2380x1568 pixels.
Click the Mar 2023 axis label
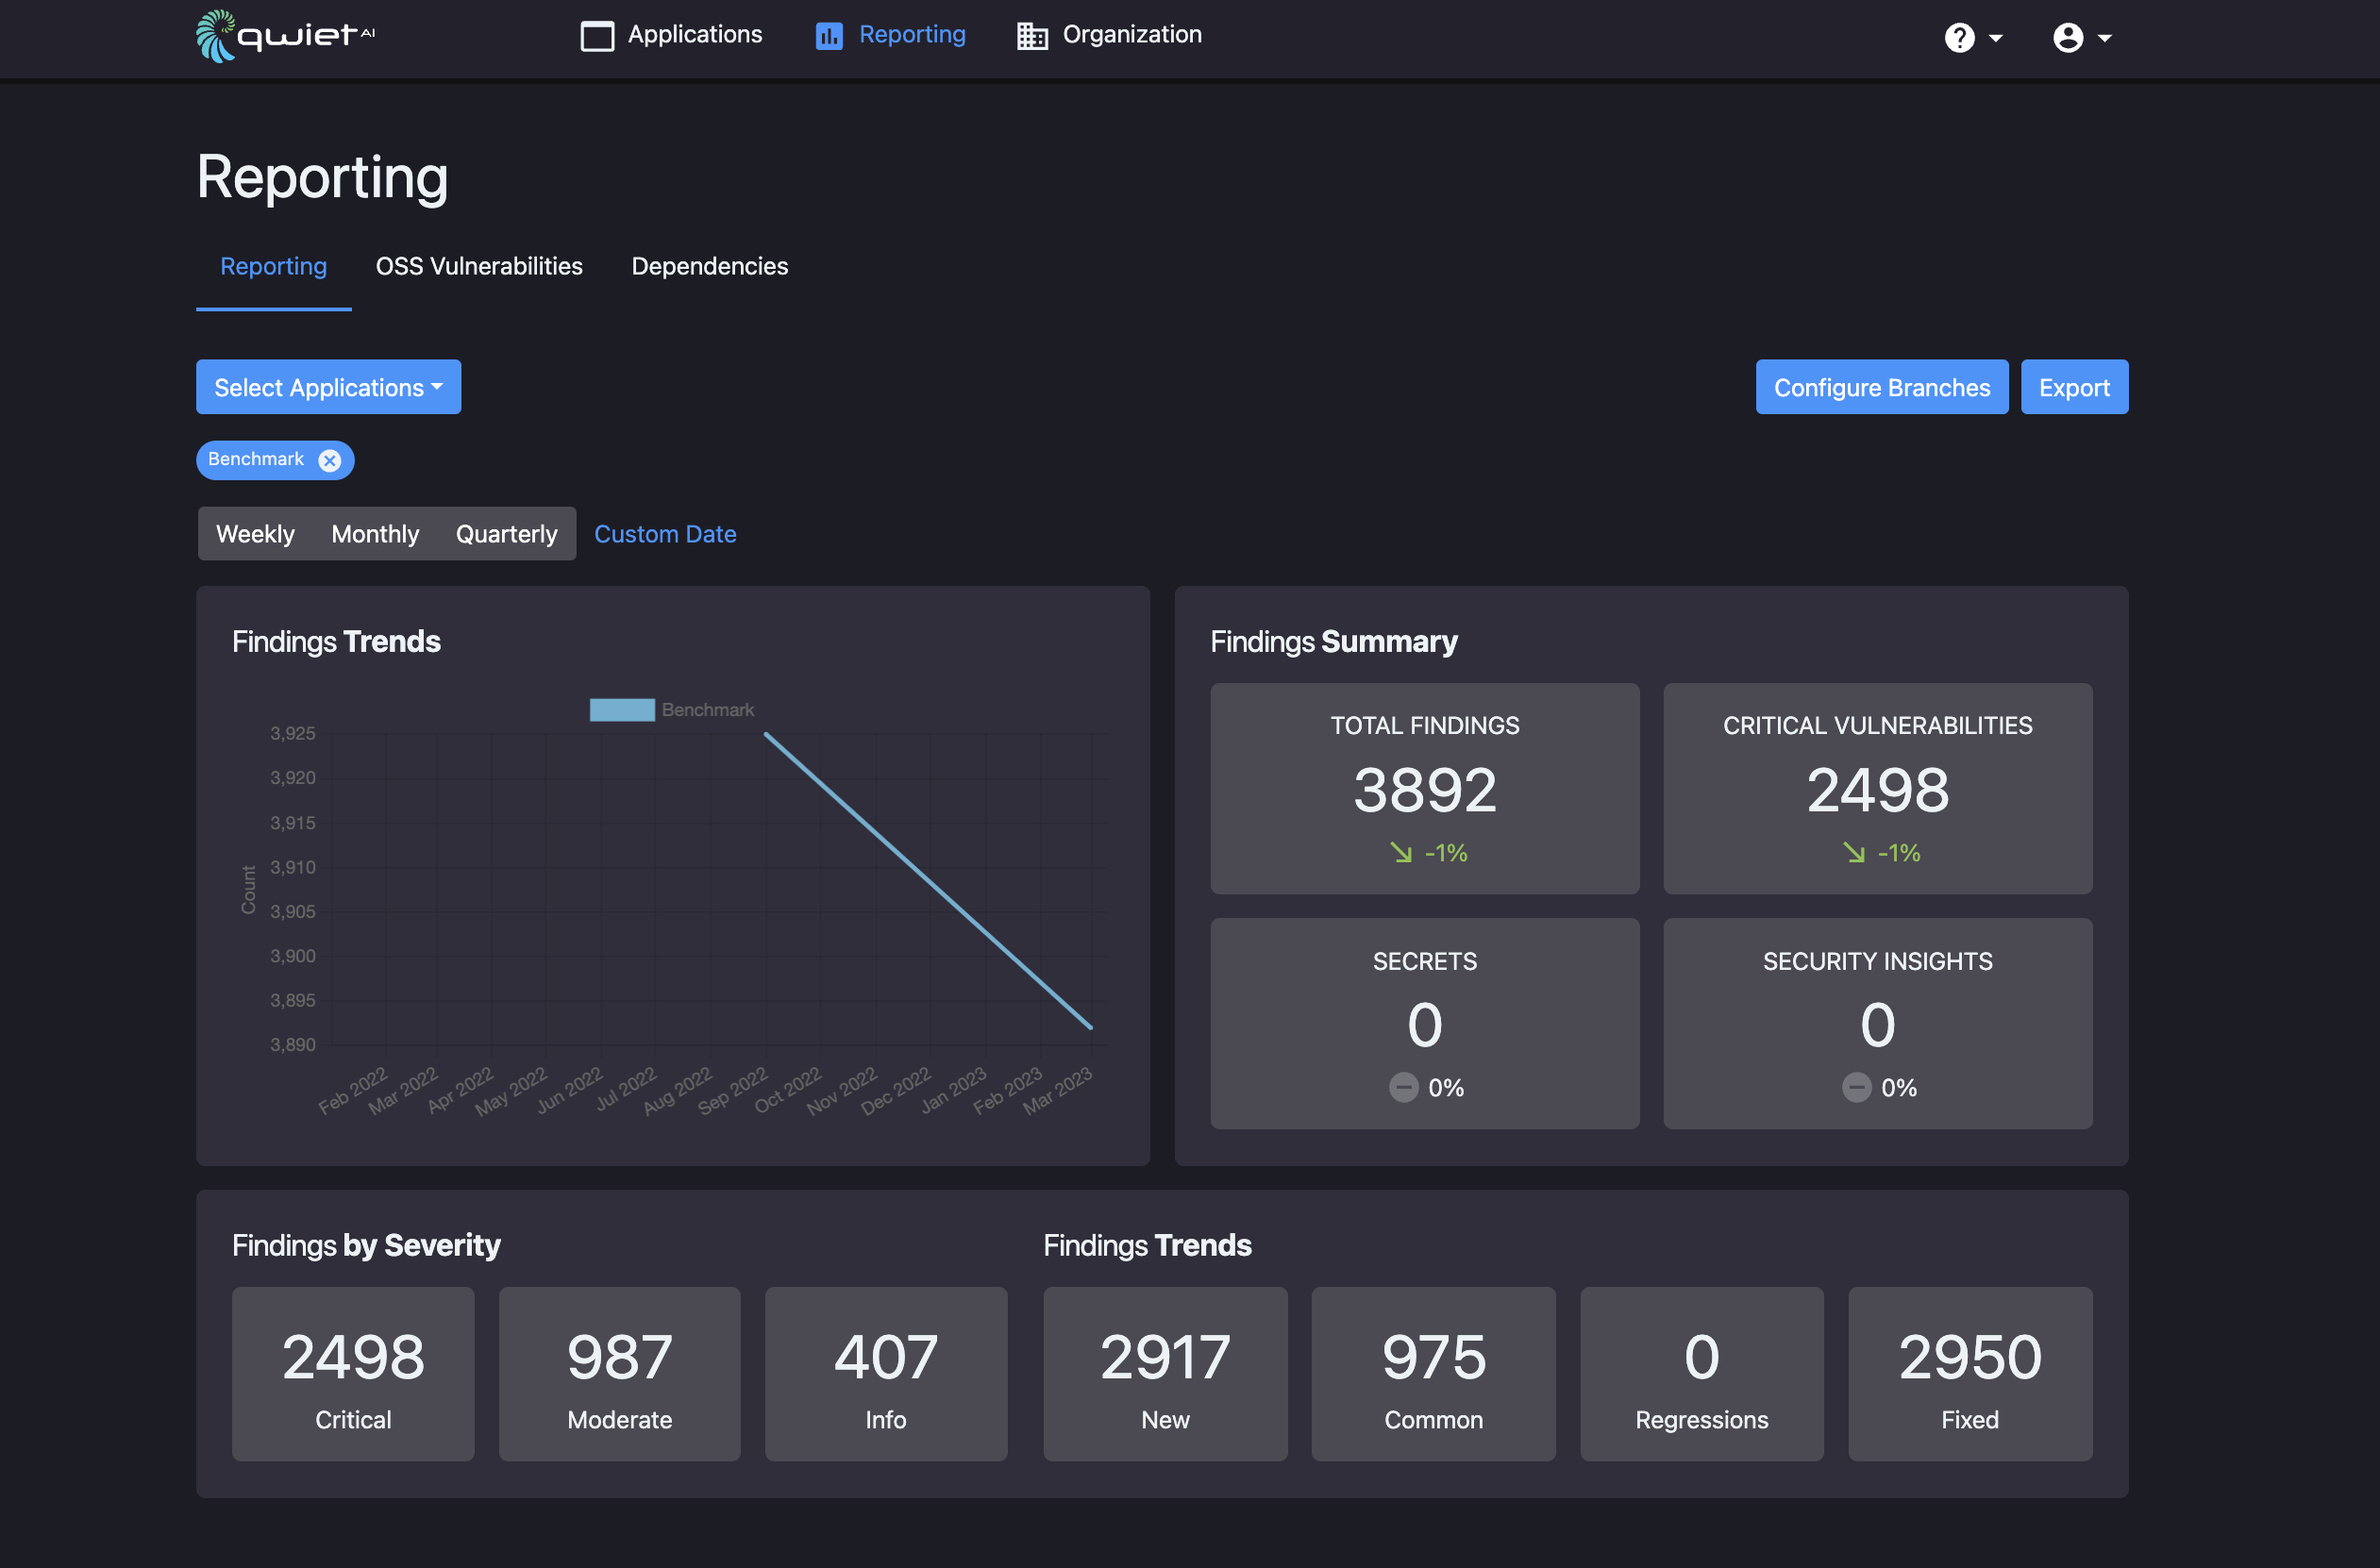[1058, 1090]
